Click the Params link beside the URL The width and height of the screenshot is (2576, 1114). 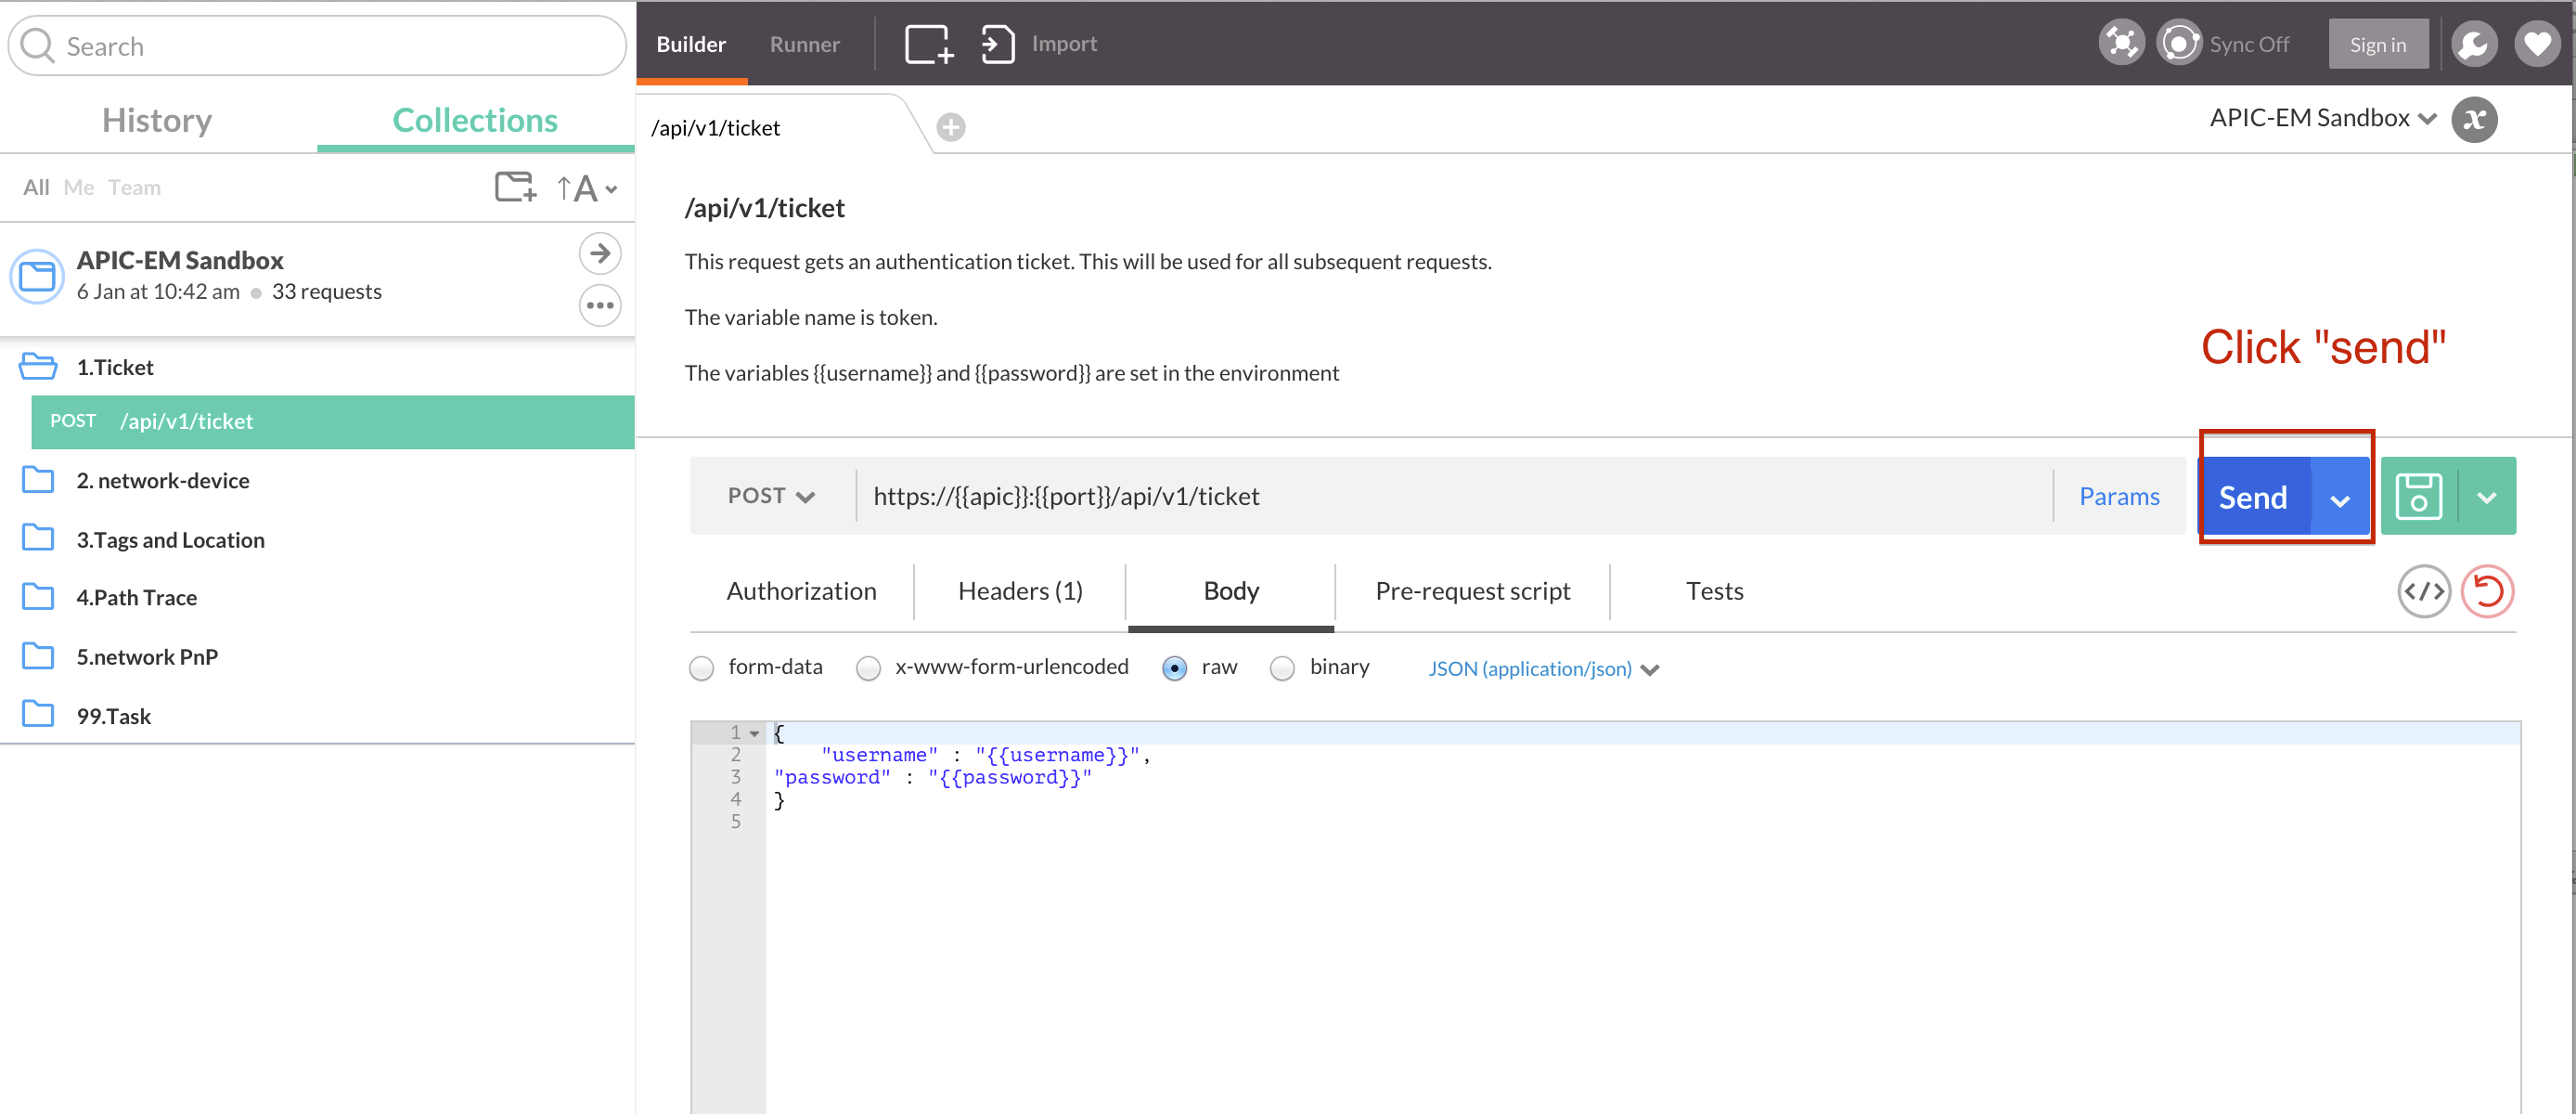(2121, 495)
